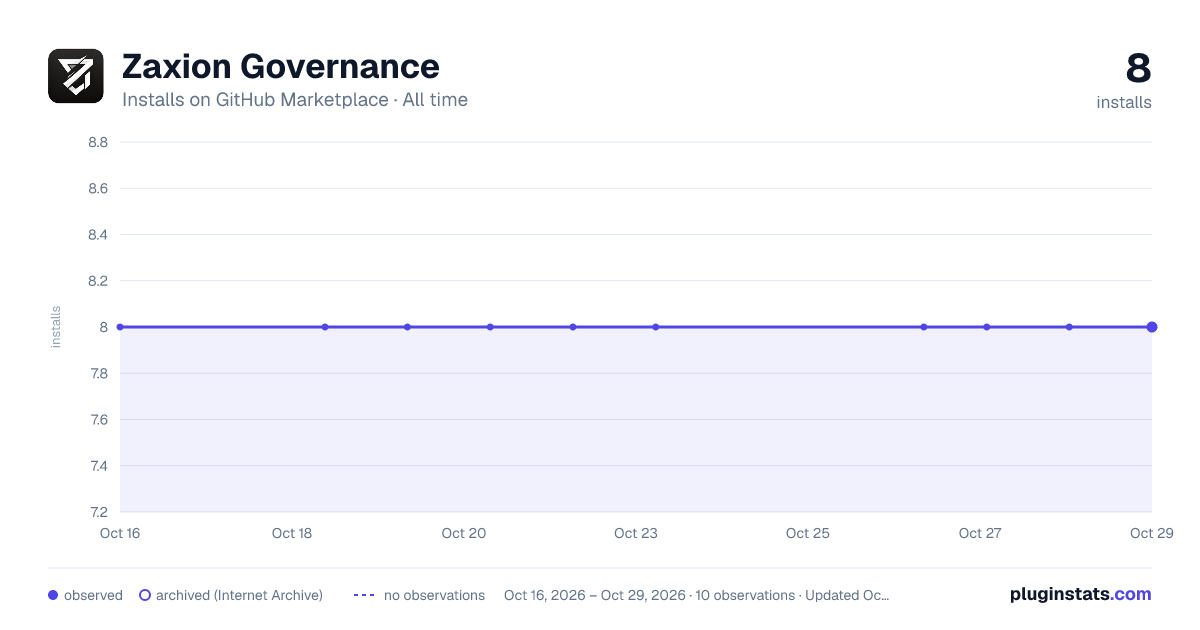This screenshot has height=630, width=1200.
Task: Select the data point just after Oct 18
Action: pos(325,327)
